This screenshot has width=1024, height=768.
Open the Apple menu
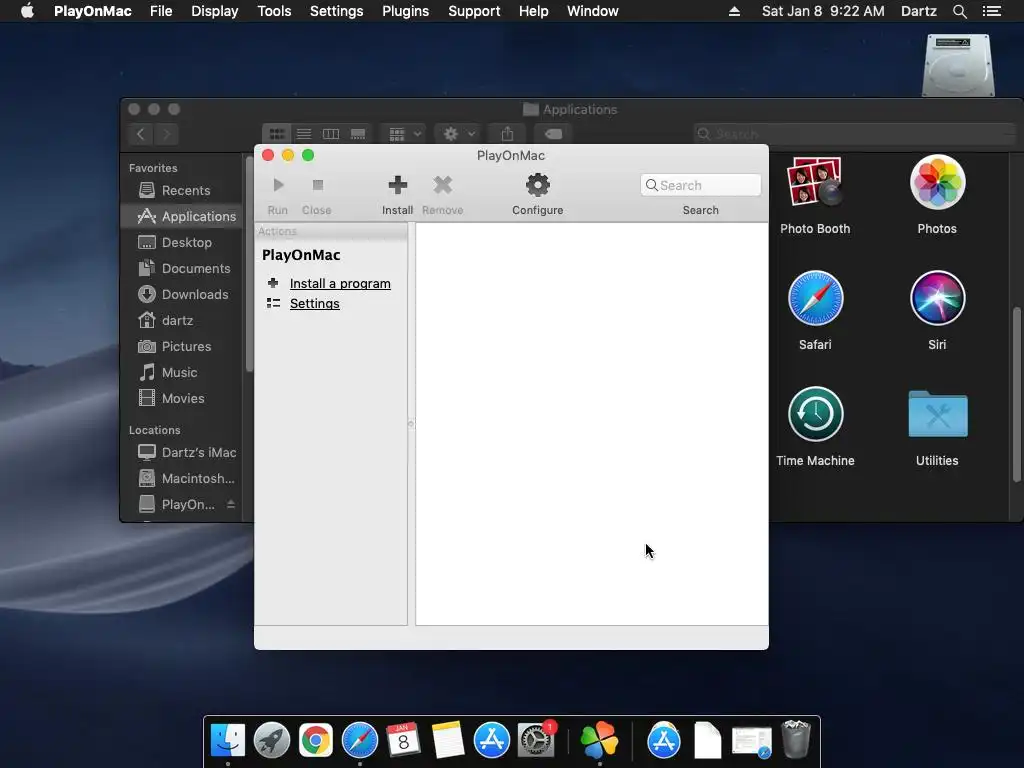27,11
